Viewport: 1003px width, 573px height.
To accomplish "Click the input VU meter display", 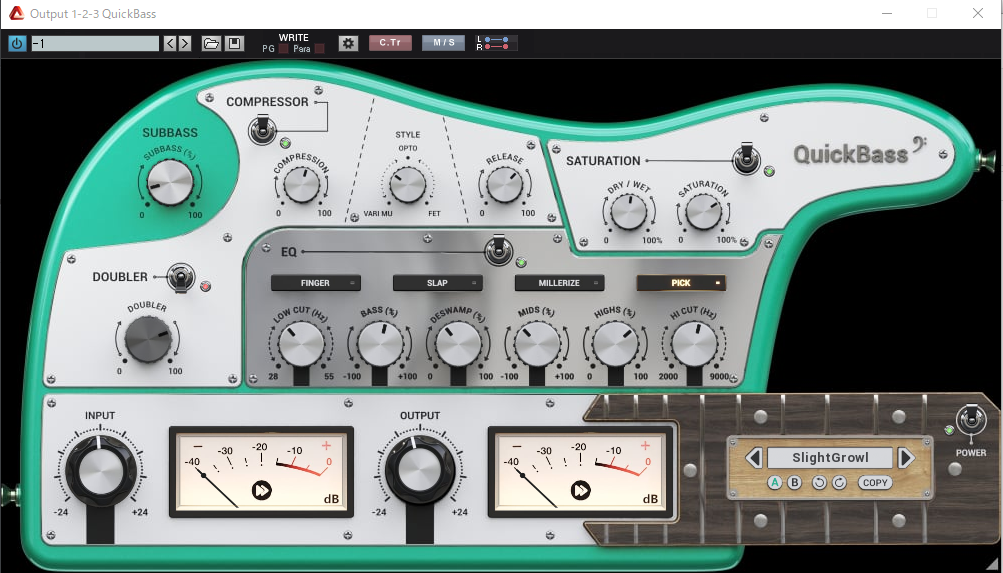I will [x=262, y=472].
